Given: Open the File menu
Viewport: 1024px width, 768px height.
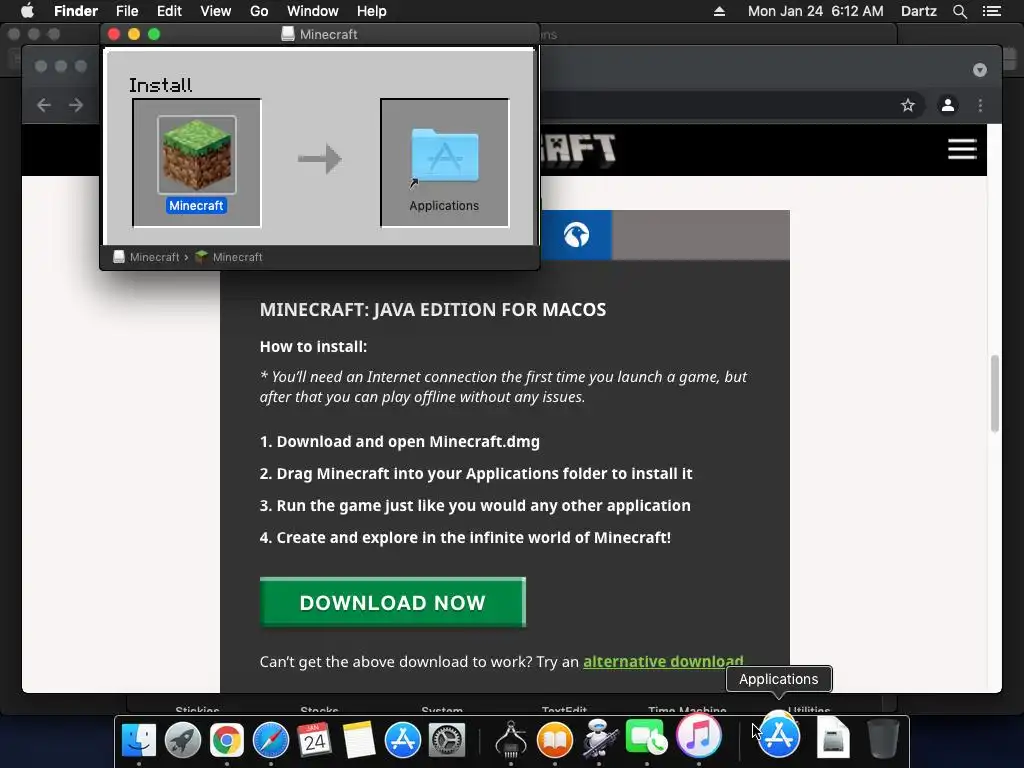Looking at the screenshot, I should (127, 11).
